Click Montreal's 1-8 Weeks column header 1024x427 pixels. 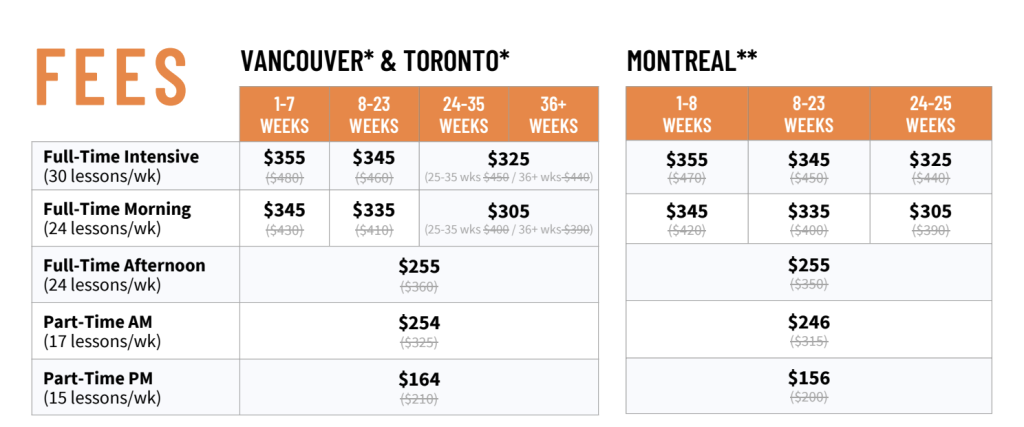pos(687,114)
